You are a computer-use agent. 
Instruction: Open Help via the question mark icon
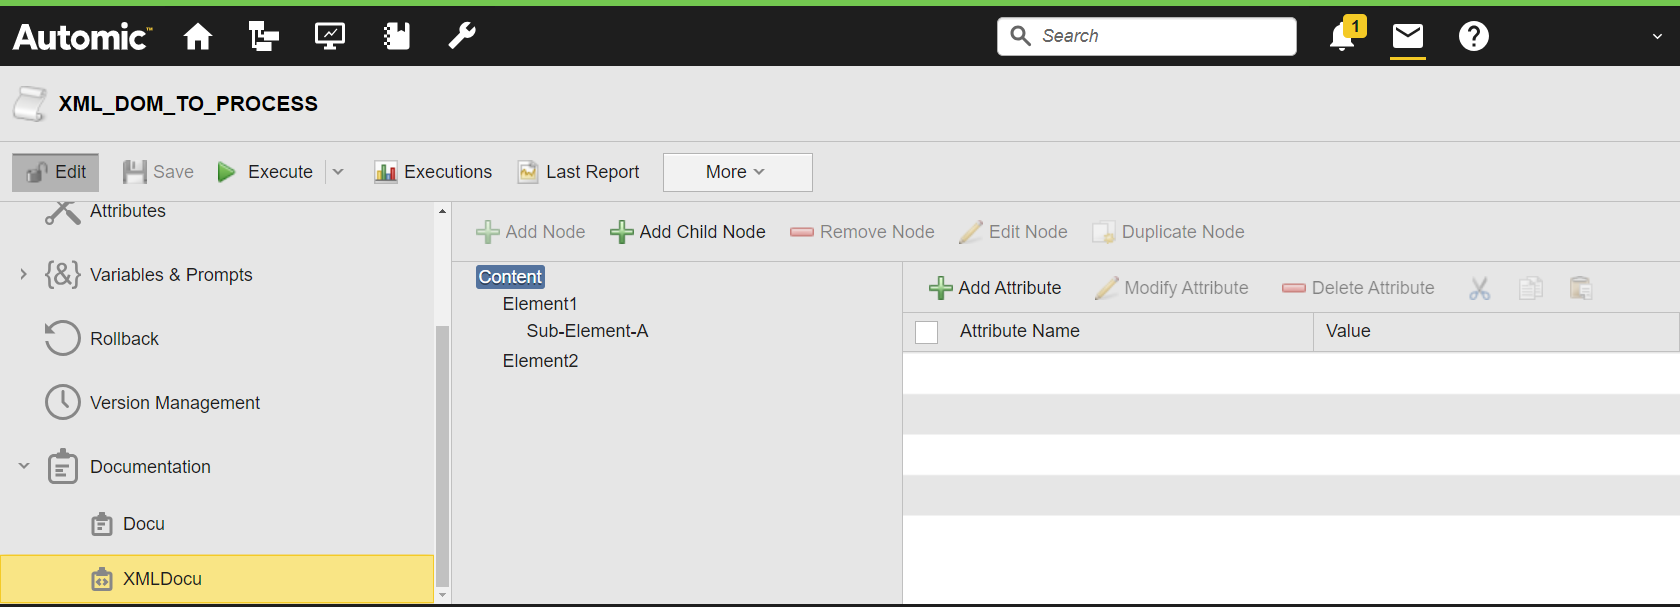pyautogui.click(x=1473, y=37)
